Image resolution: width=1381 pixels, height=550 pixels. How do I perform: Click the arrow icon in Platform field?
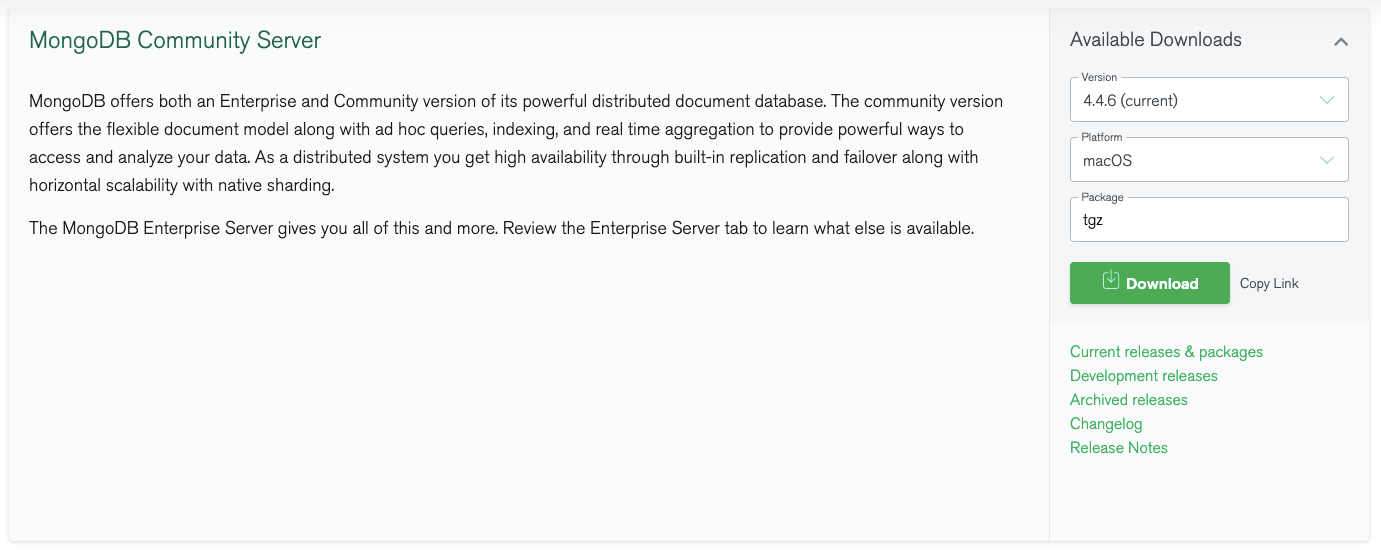[x=1327, y=160]
